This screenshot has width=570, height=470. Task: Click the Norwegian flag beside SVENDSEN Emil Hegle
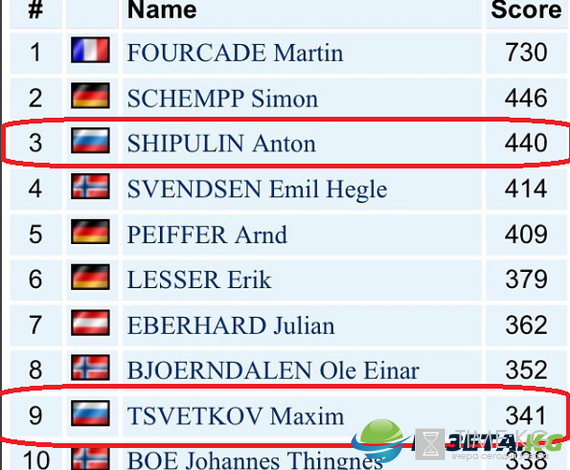pyautogui.click(x=90, y=186)
